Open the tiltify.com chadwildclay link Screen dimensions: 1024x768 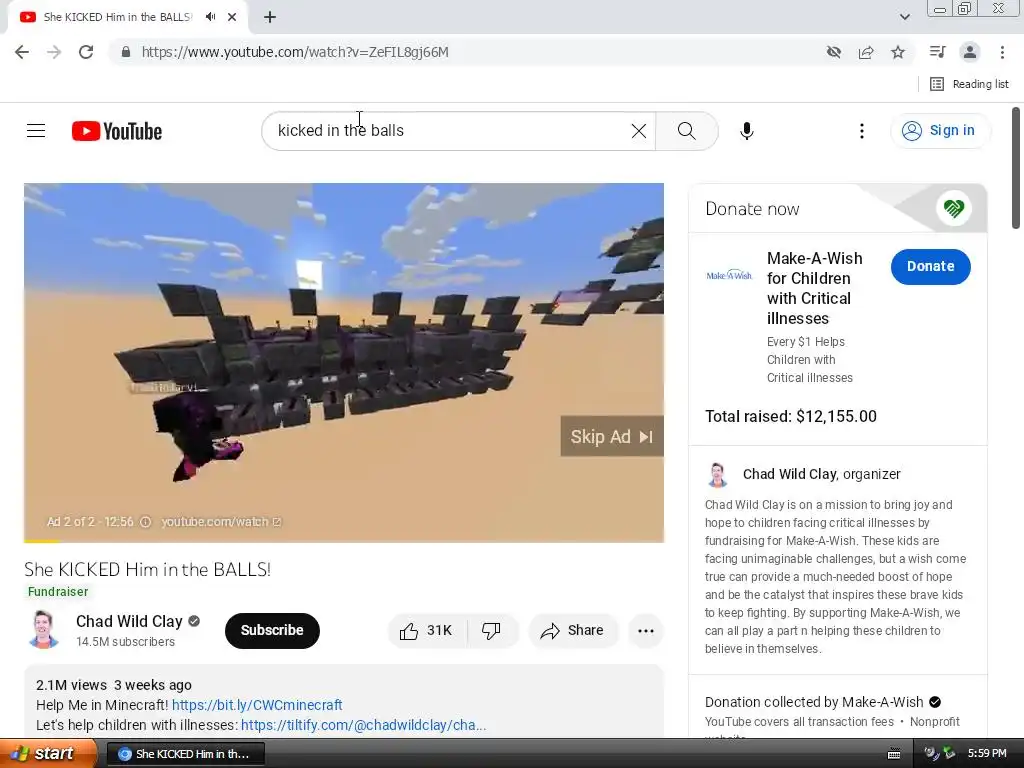click(363, 725)
